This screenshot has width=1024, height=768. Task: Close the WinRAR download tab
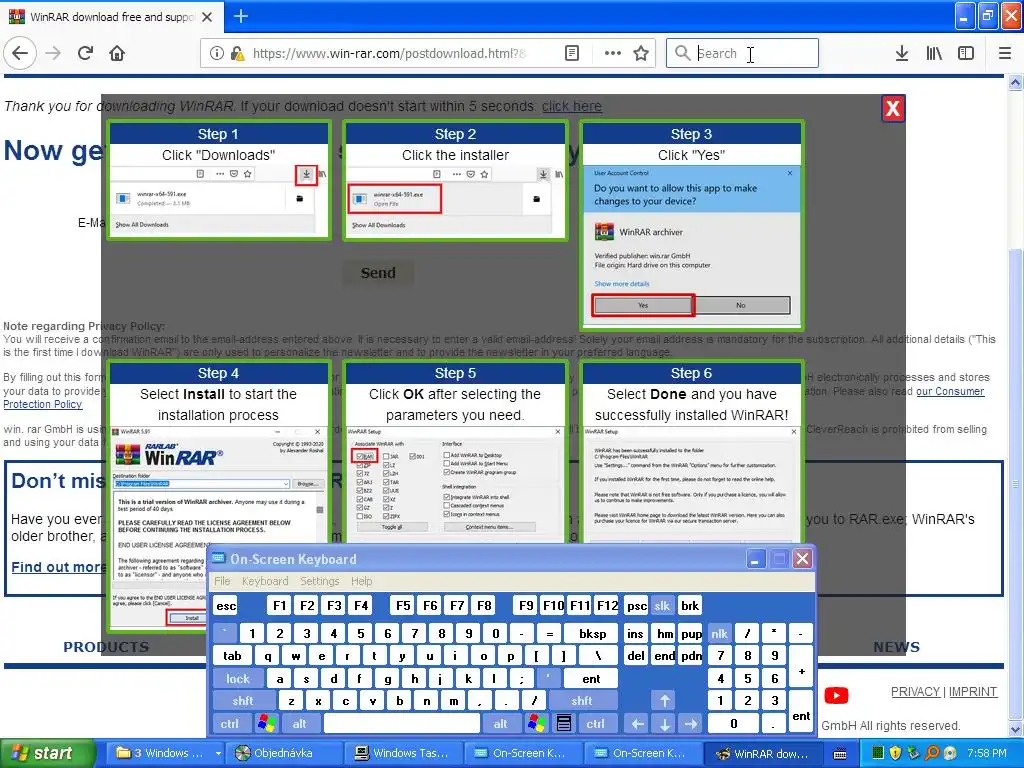point(207,17)
